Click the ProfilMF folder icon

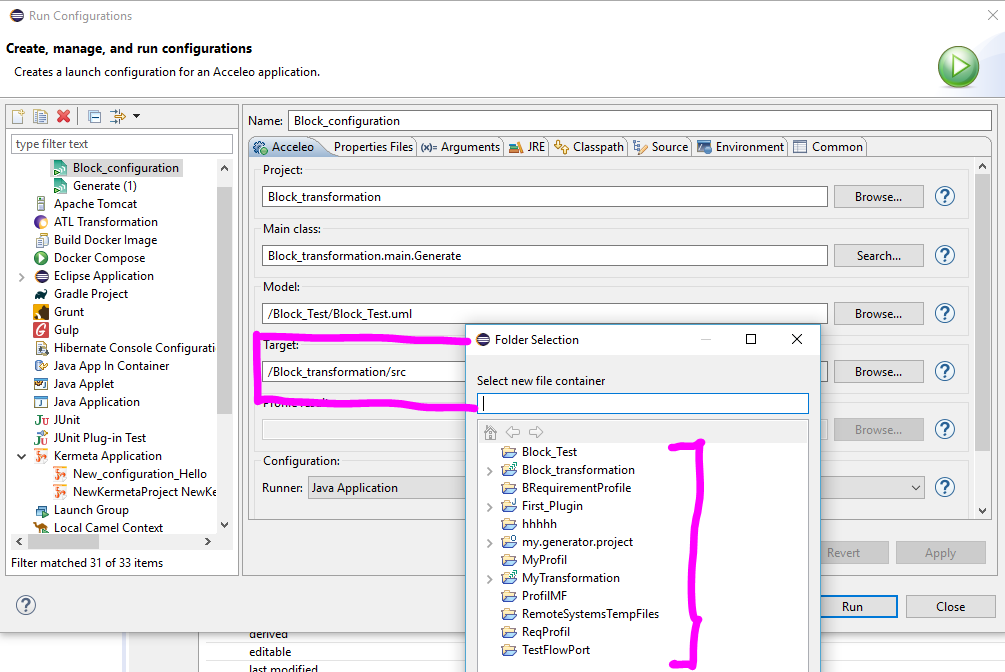[509, 596]
